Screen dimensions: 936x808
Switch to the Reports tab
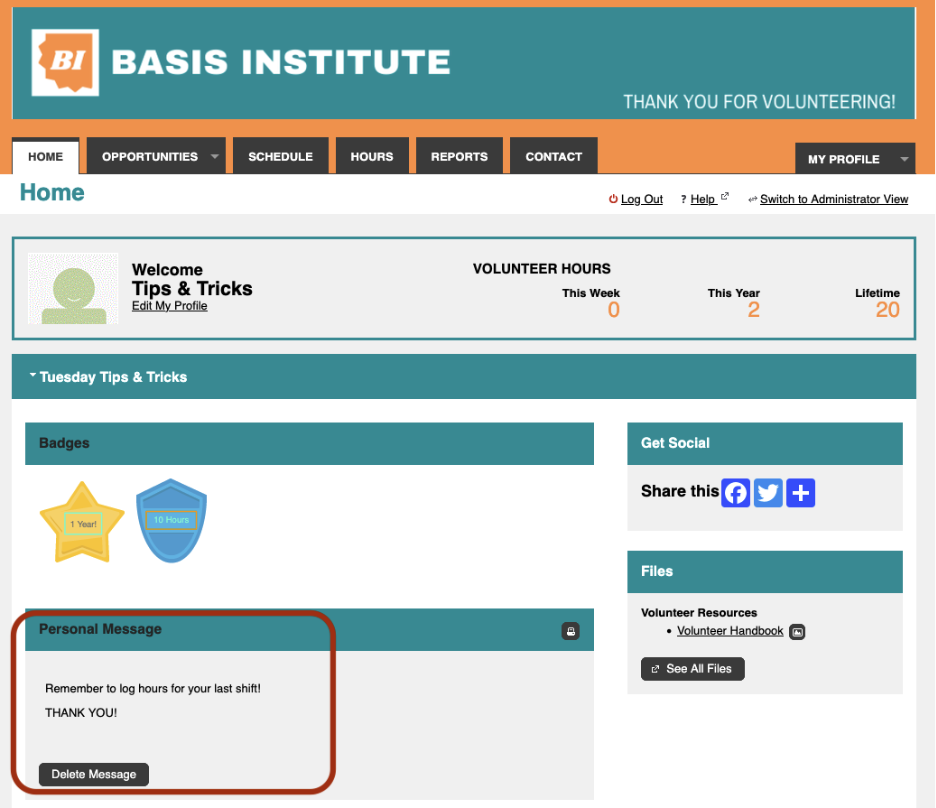coord(459,157)
